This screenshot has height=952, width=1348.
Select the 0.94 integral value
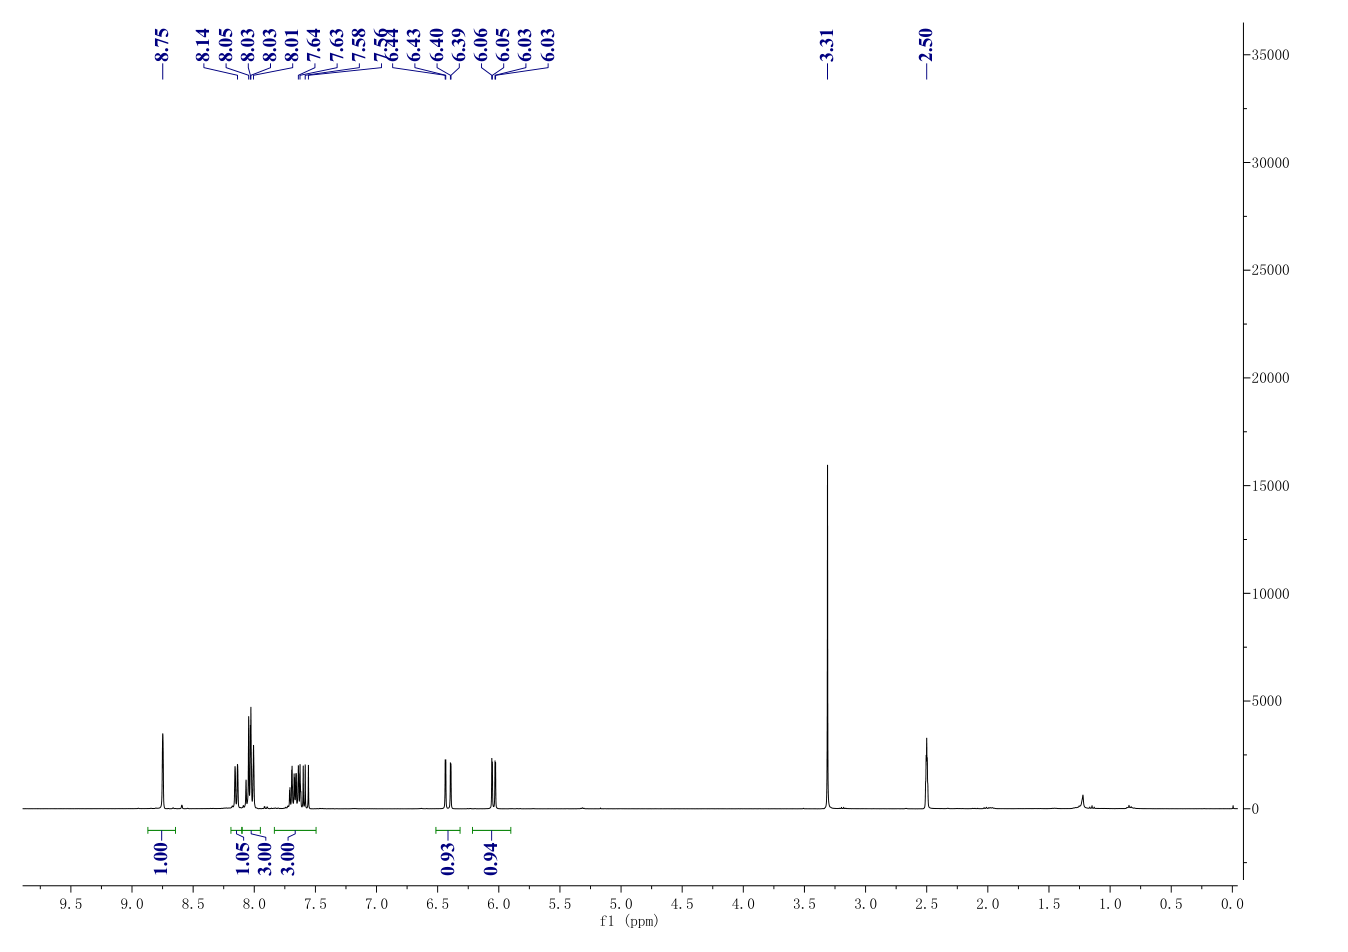pyautogui.click(x=491, y=858)
